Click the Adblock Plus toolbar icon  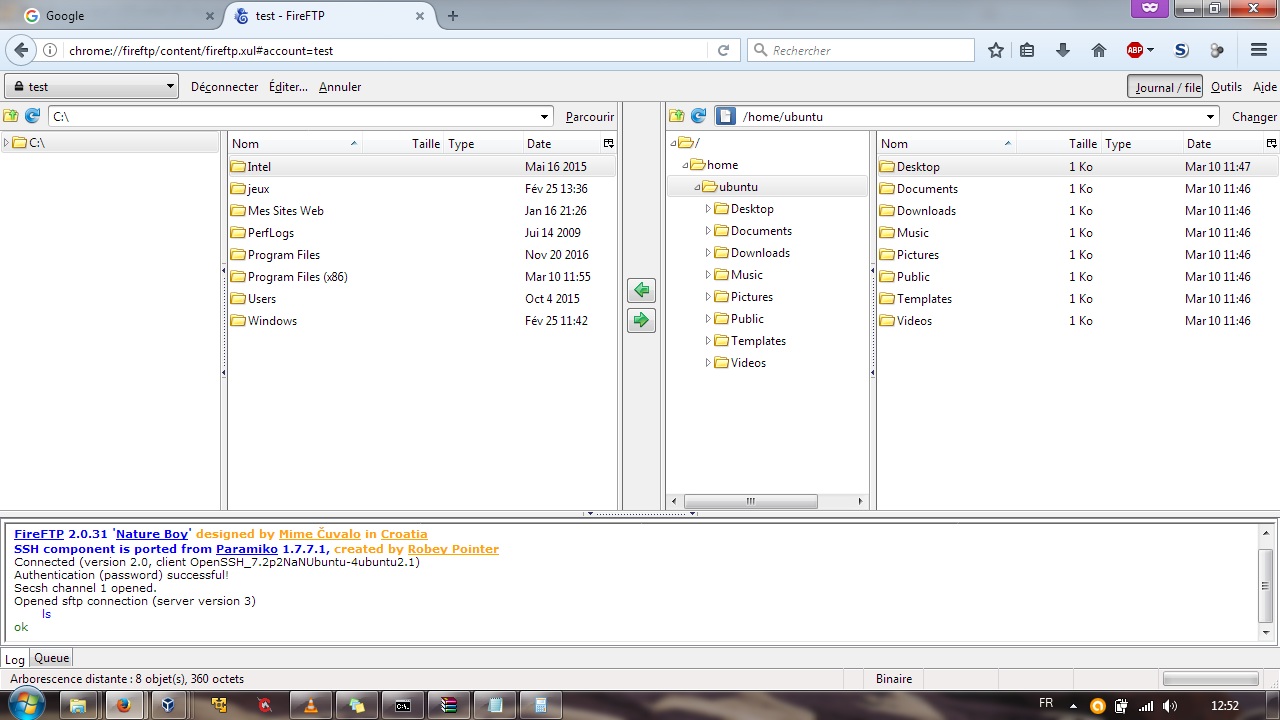tap(1135, 50)
